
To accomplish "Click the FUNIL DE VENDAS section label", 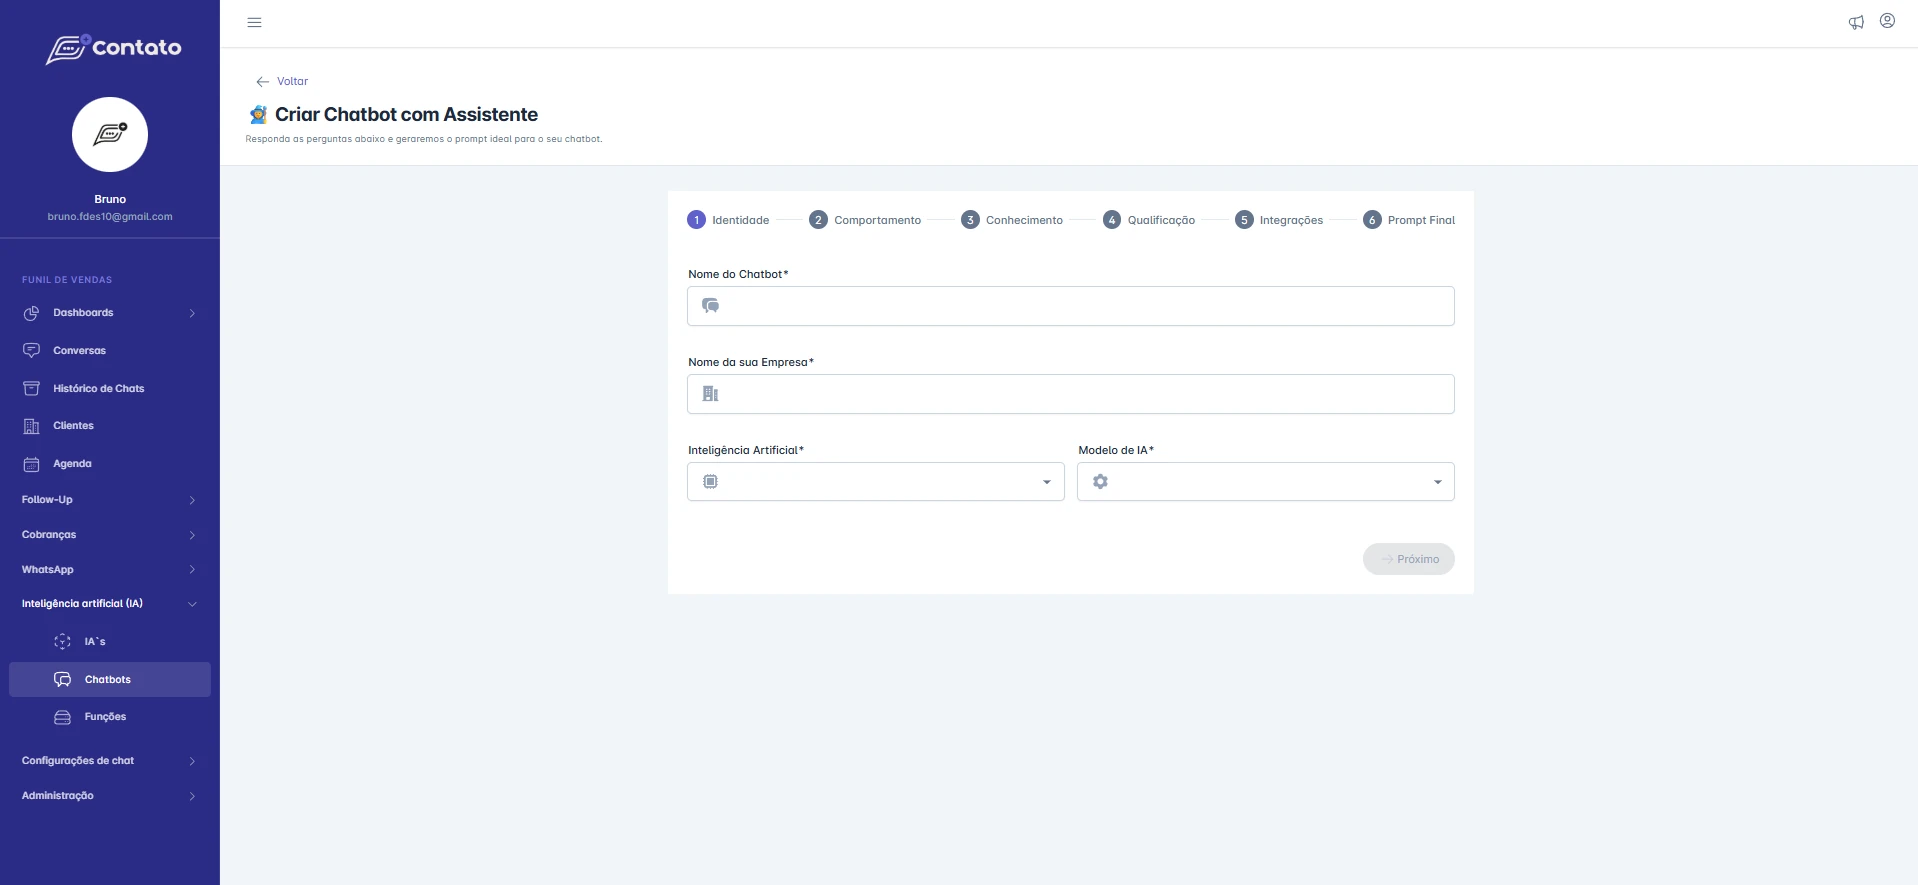I will [67, 280].
